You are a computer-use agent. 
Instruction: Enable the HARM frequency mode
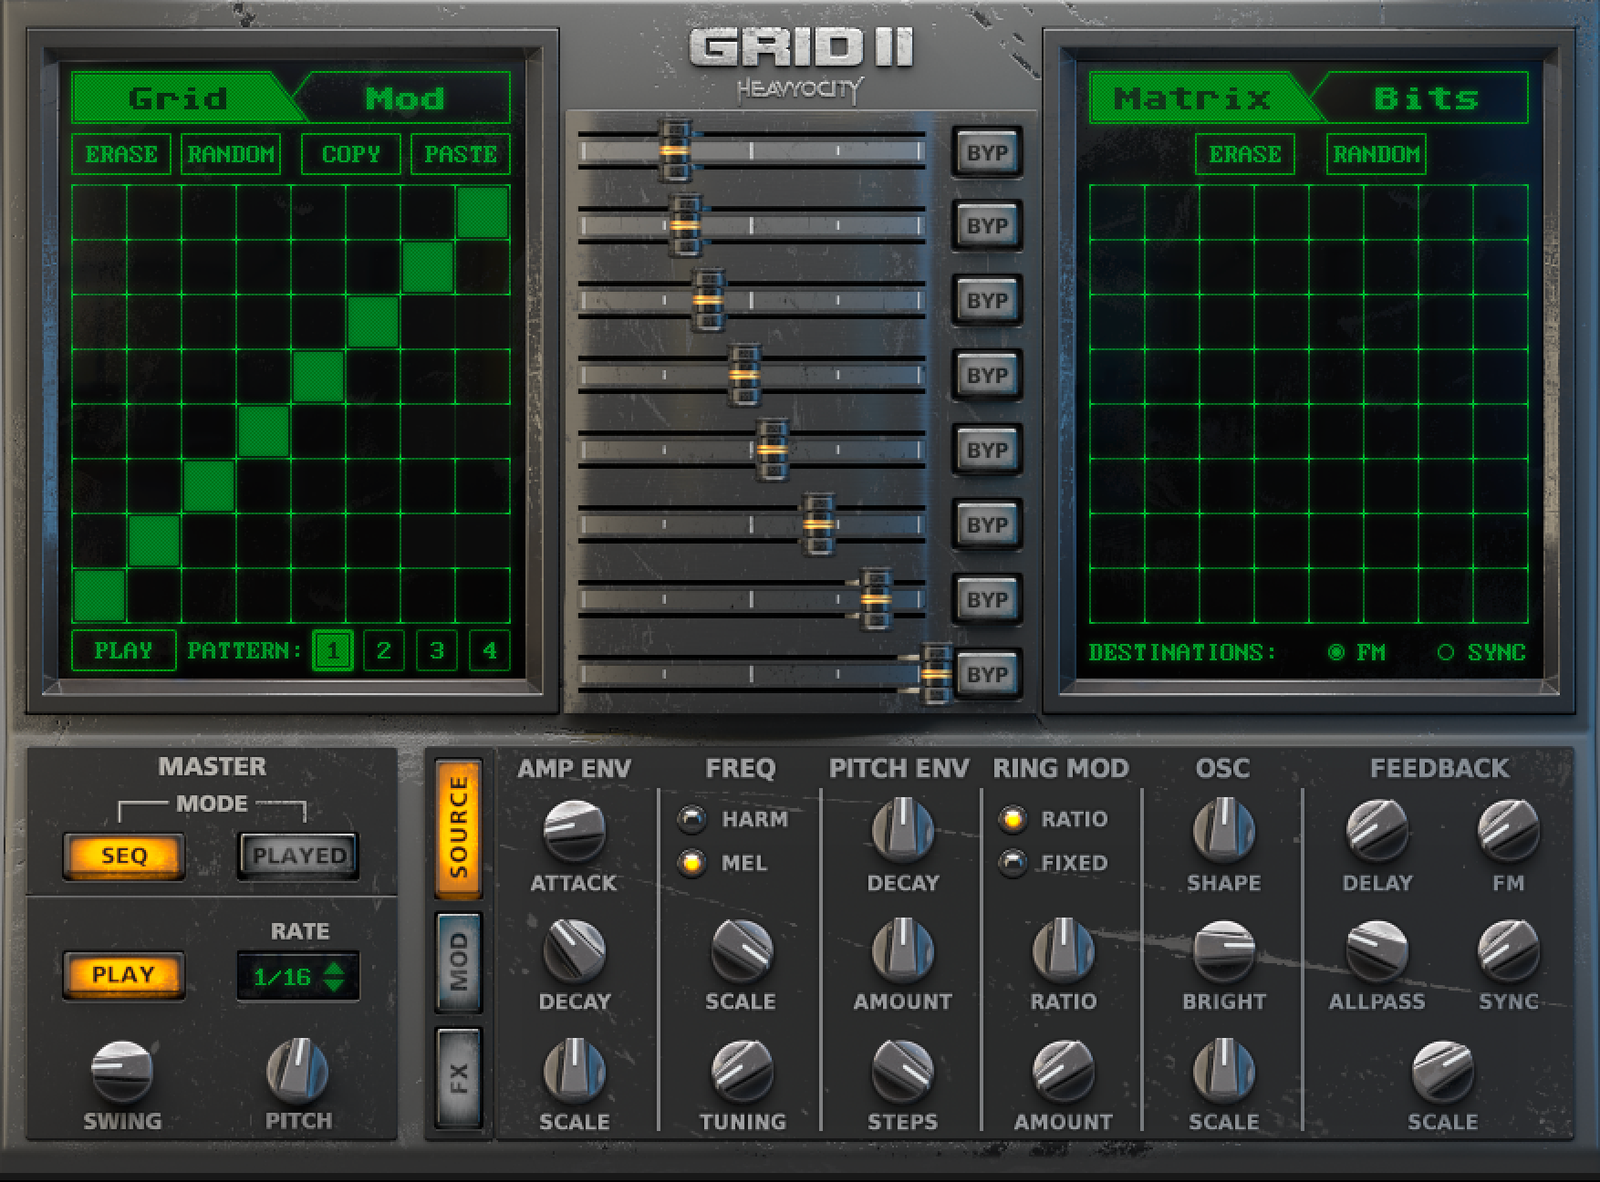coord(692,819)
